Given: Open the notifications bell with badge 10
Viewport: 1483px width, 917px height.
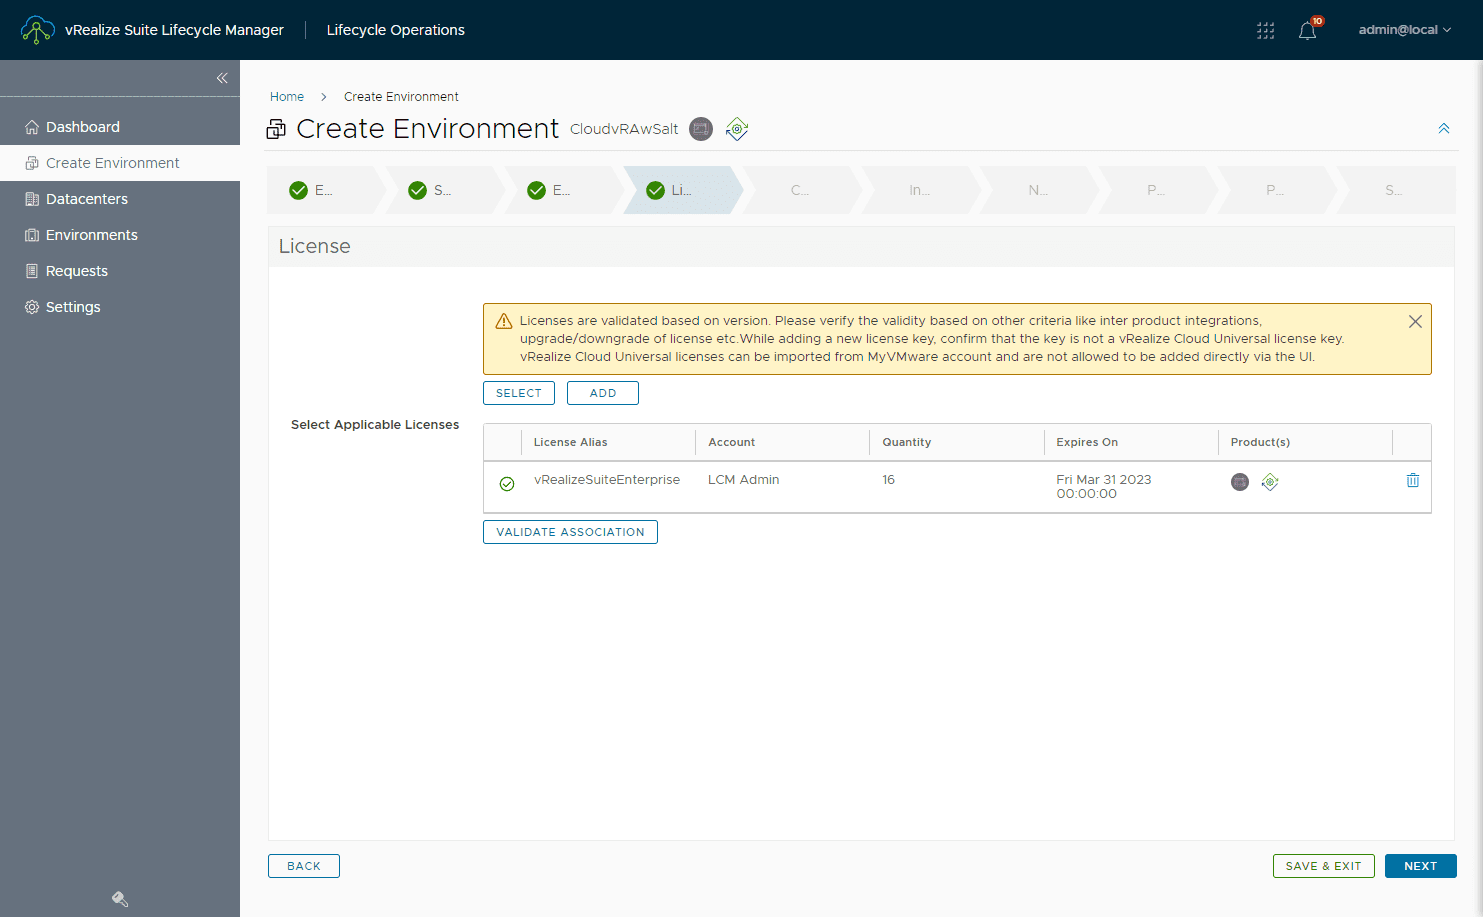Looking at the screenshot, I should 1307,30.
